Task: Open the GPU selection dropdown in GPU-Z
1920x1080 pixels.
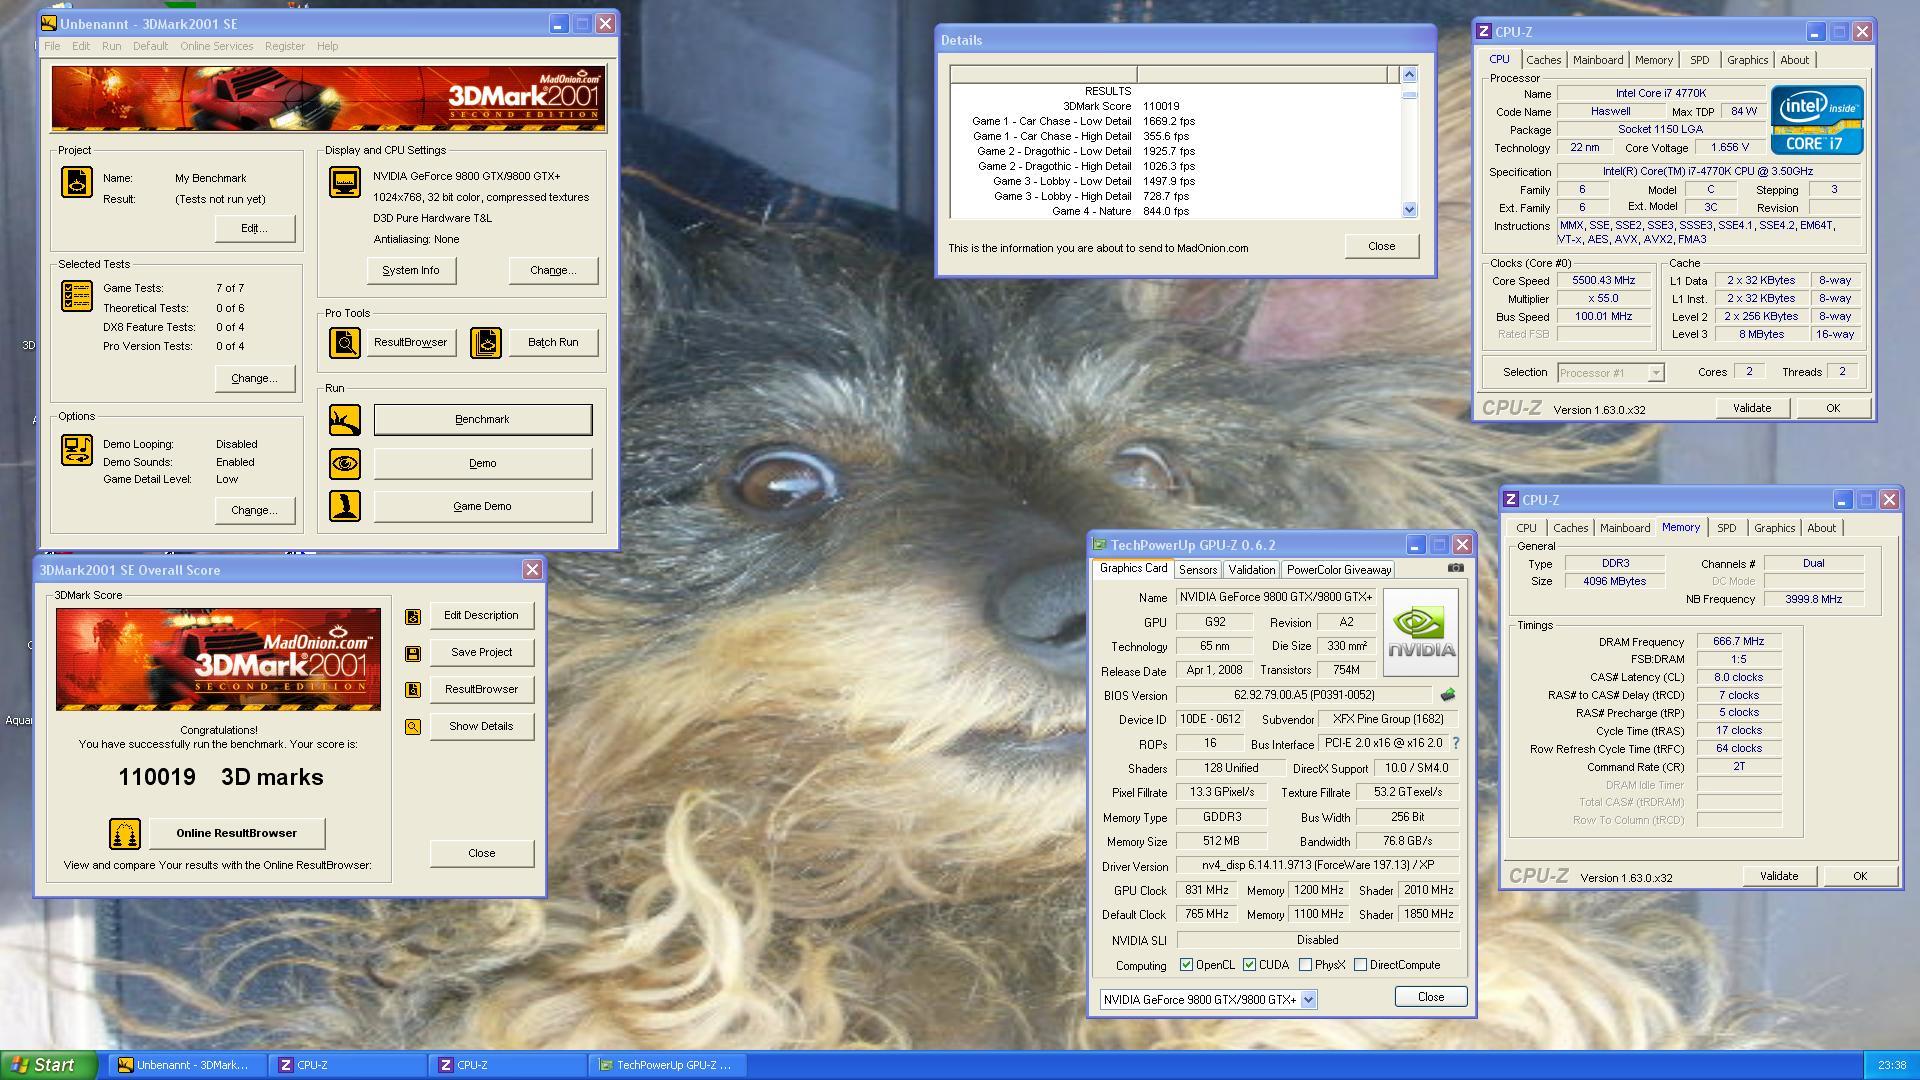Action: pyautogui.click(x=1309, y=1000)
